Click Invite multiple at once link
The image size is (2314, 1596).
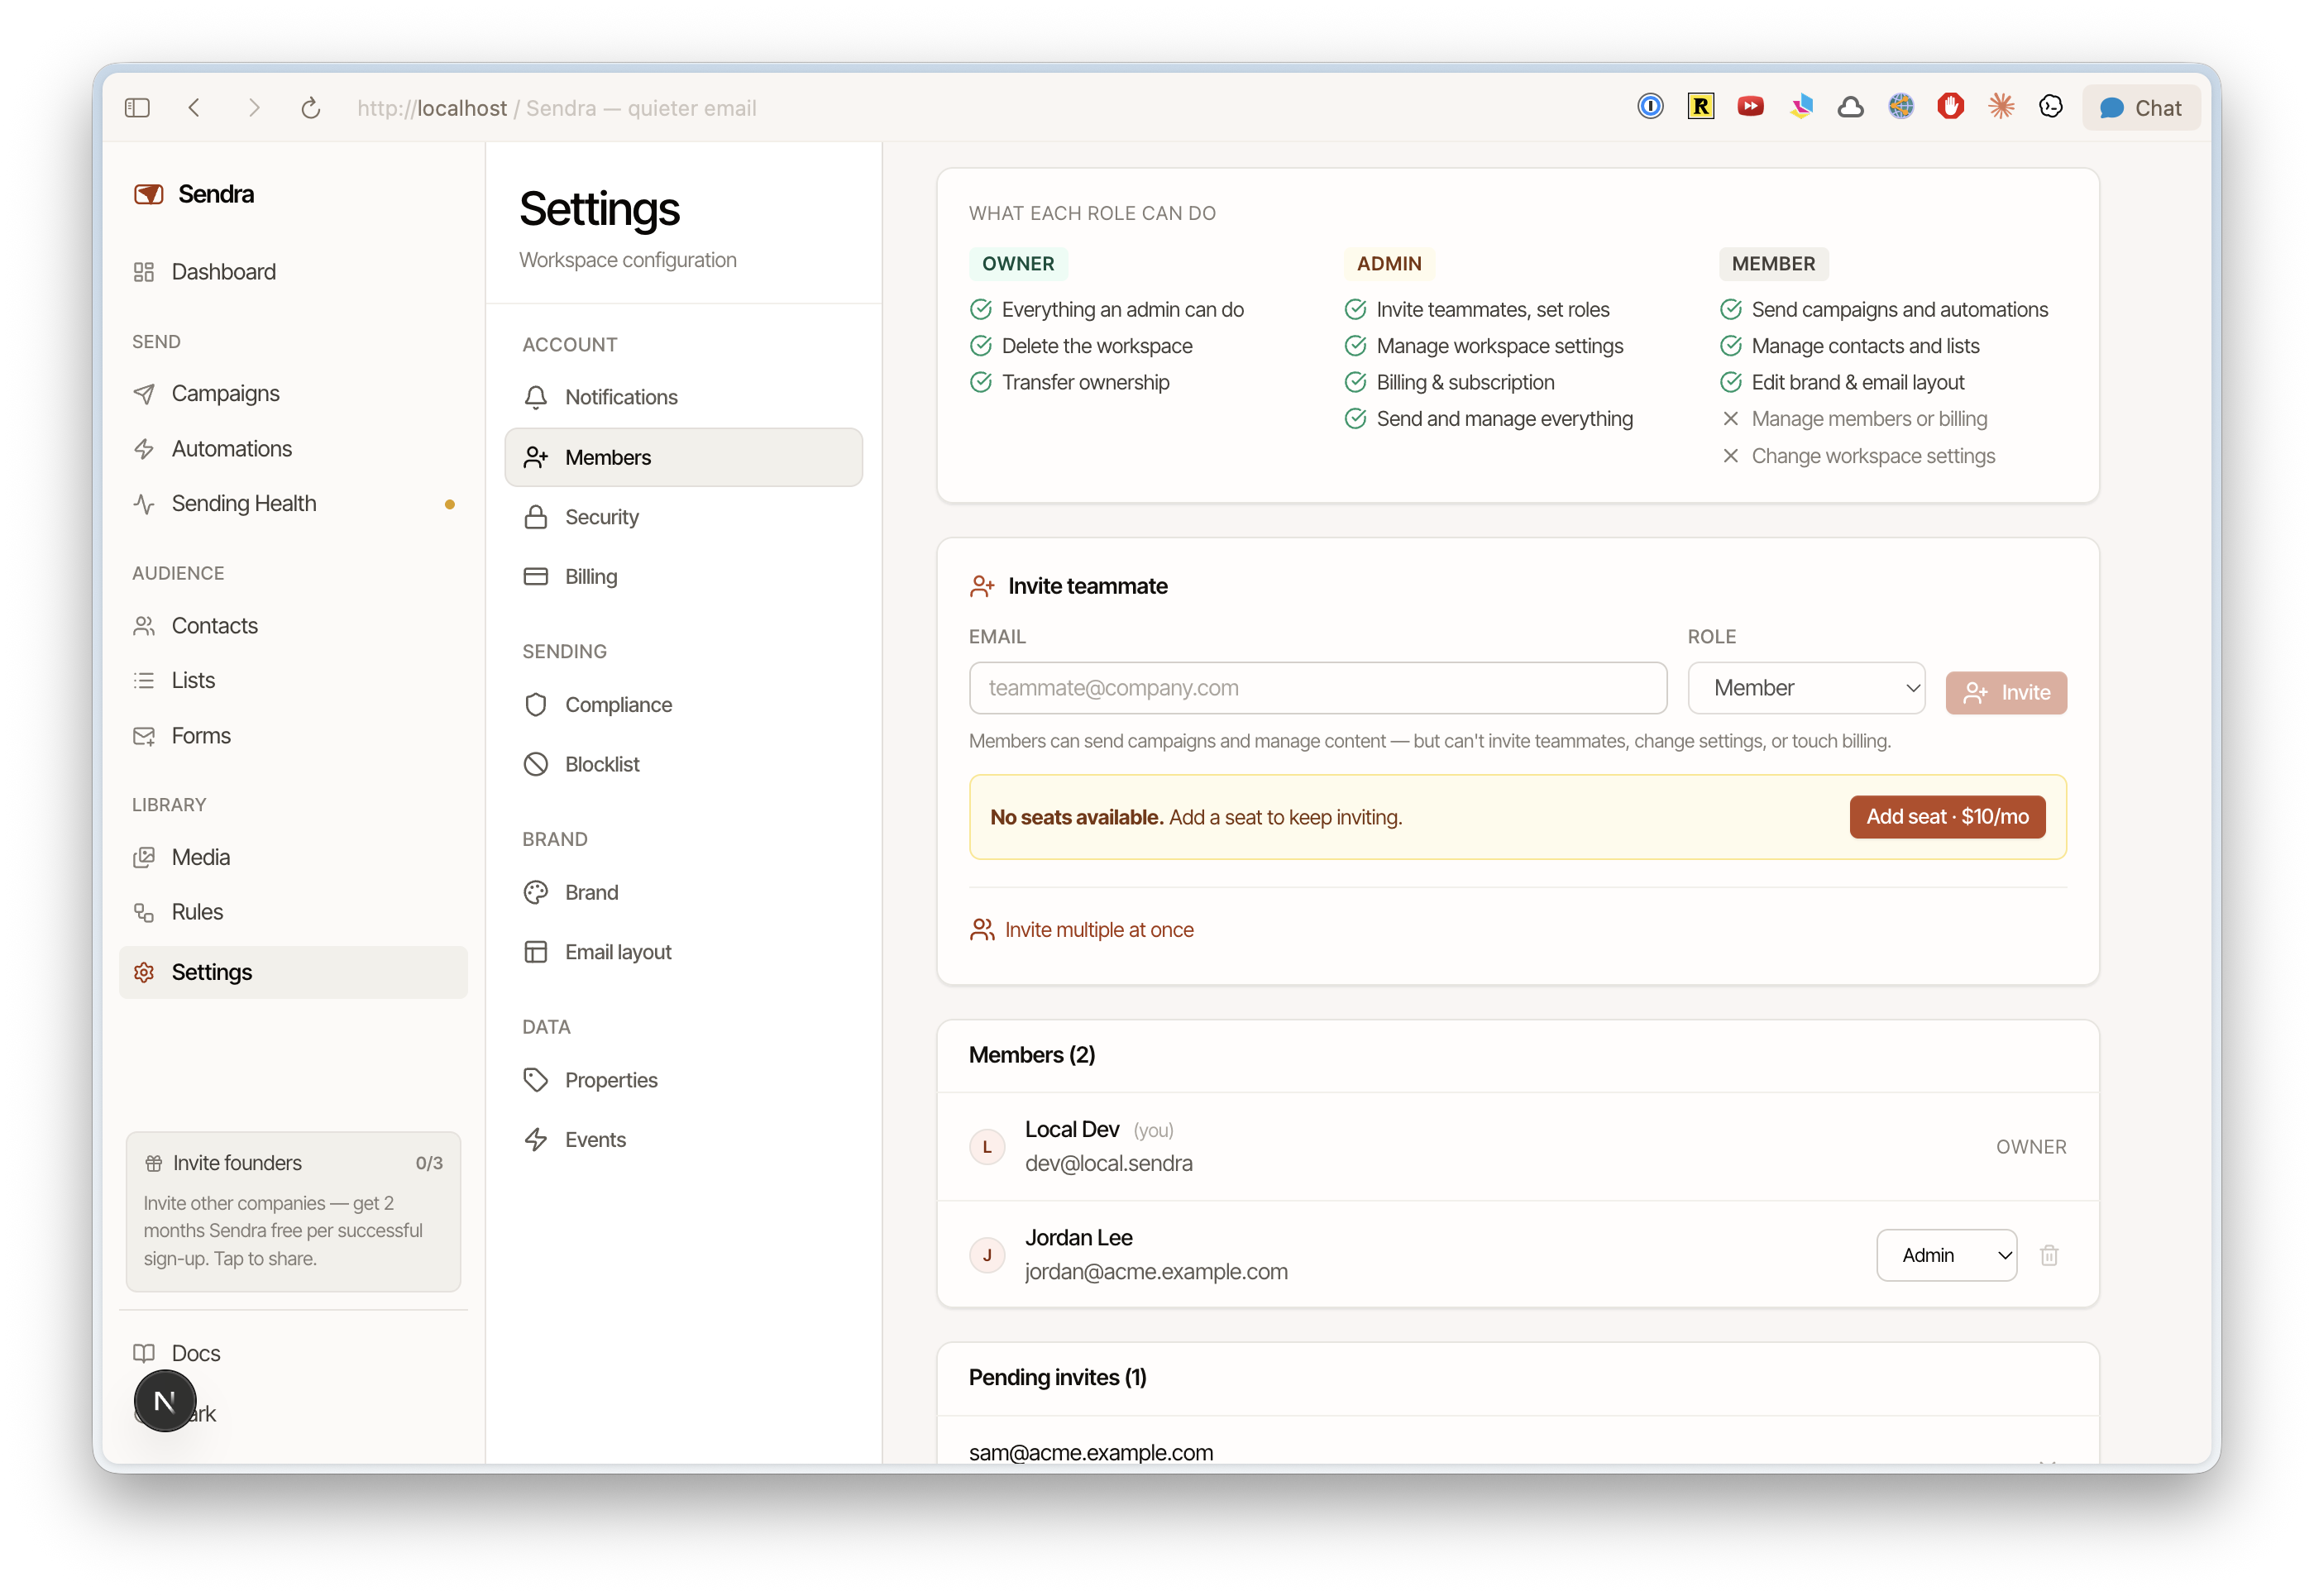coord(1082,930)
